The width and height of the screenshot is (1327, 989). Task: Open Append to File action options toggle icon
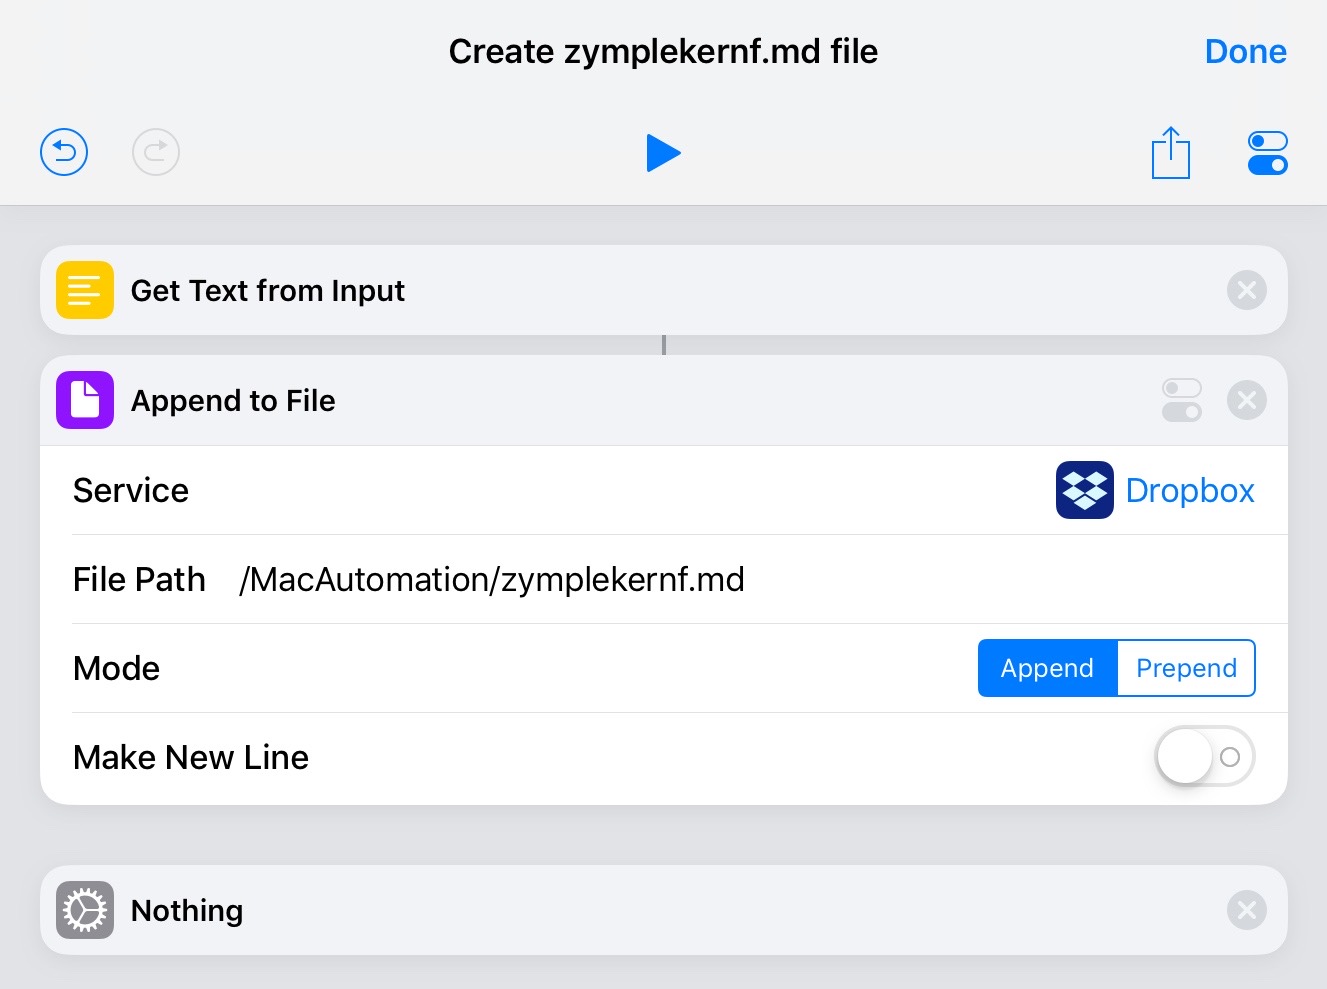pyautogui.click(x=1182, y=400)
